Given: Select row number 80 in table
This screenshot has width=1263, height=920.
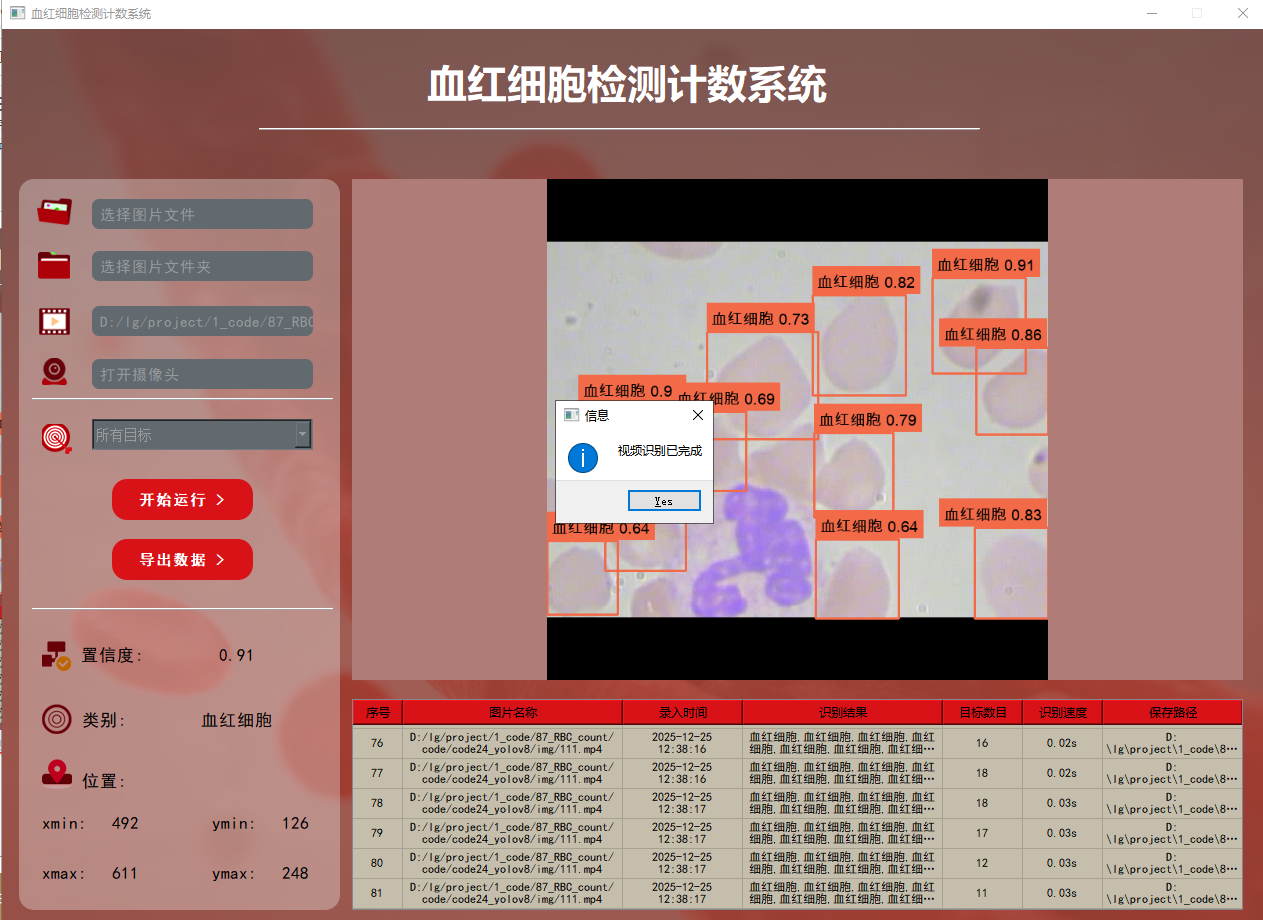Looking at the screenshot, I should point(377,863).
